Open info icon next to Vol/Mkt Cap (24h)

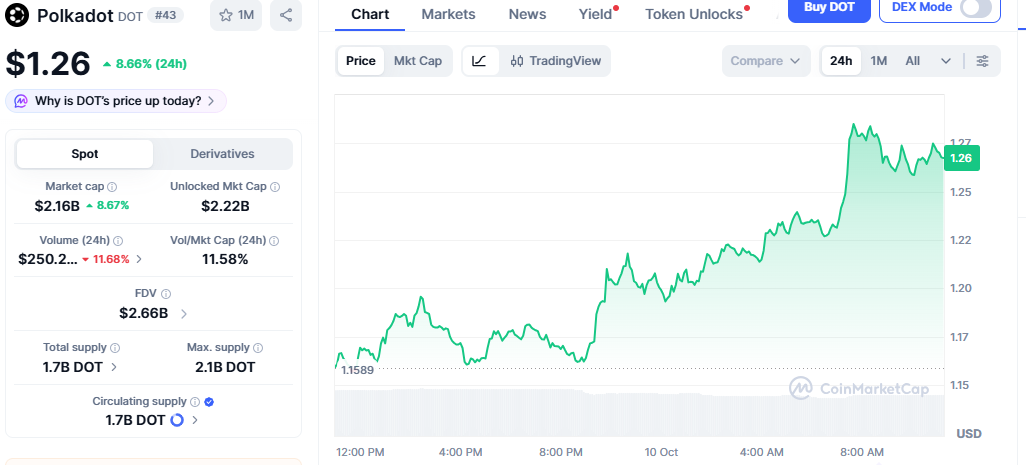click(x=275, y=241)
